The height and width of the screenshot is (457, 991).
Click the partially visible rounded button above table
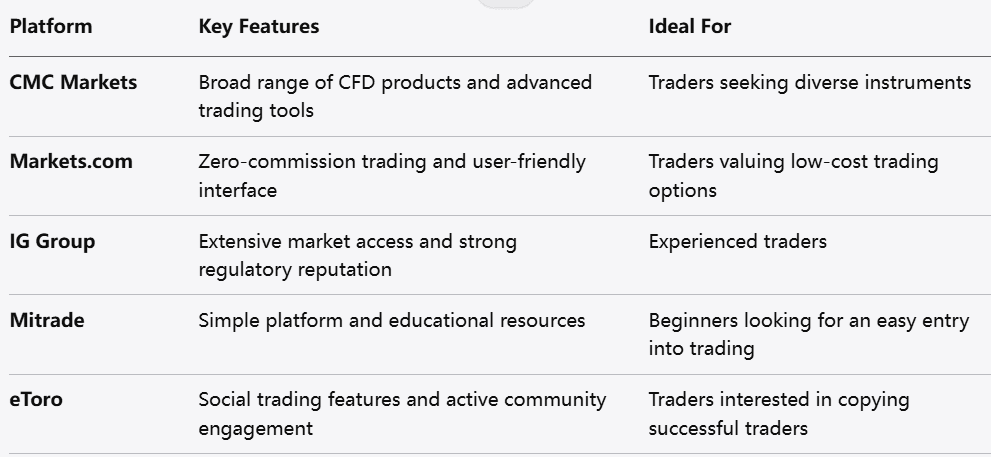pyautogui.click(x=506, y=3)
